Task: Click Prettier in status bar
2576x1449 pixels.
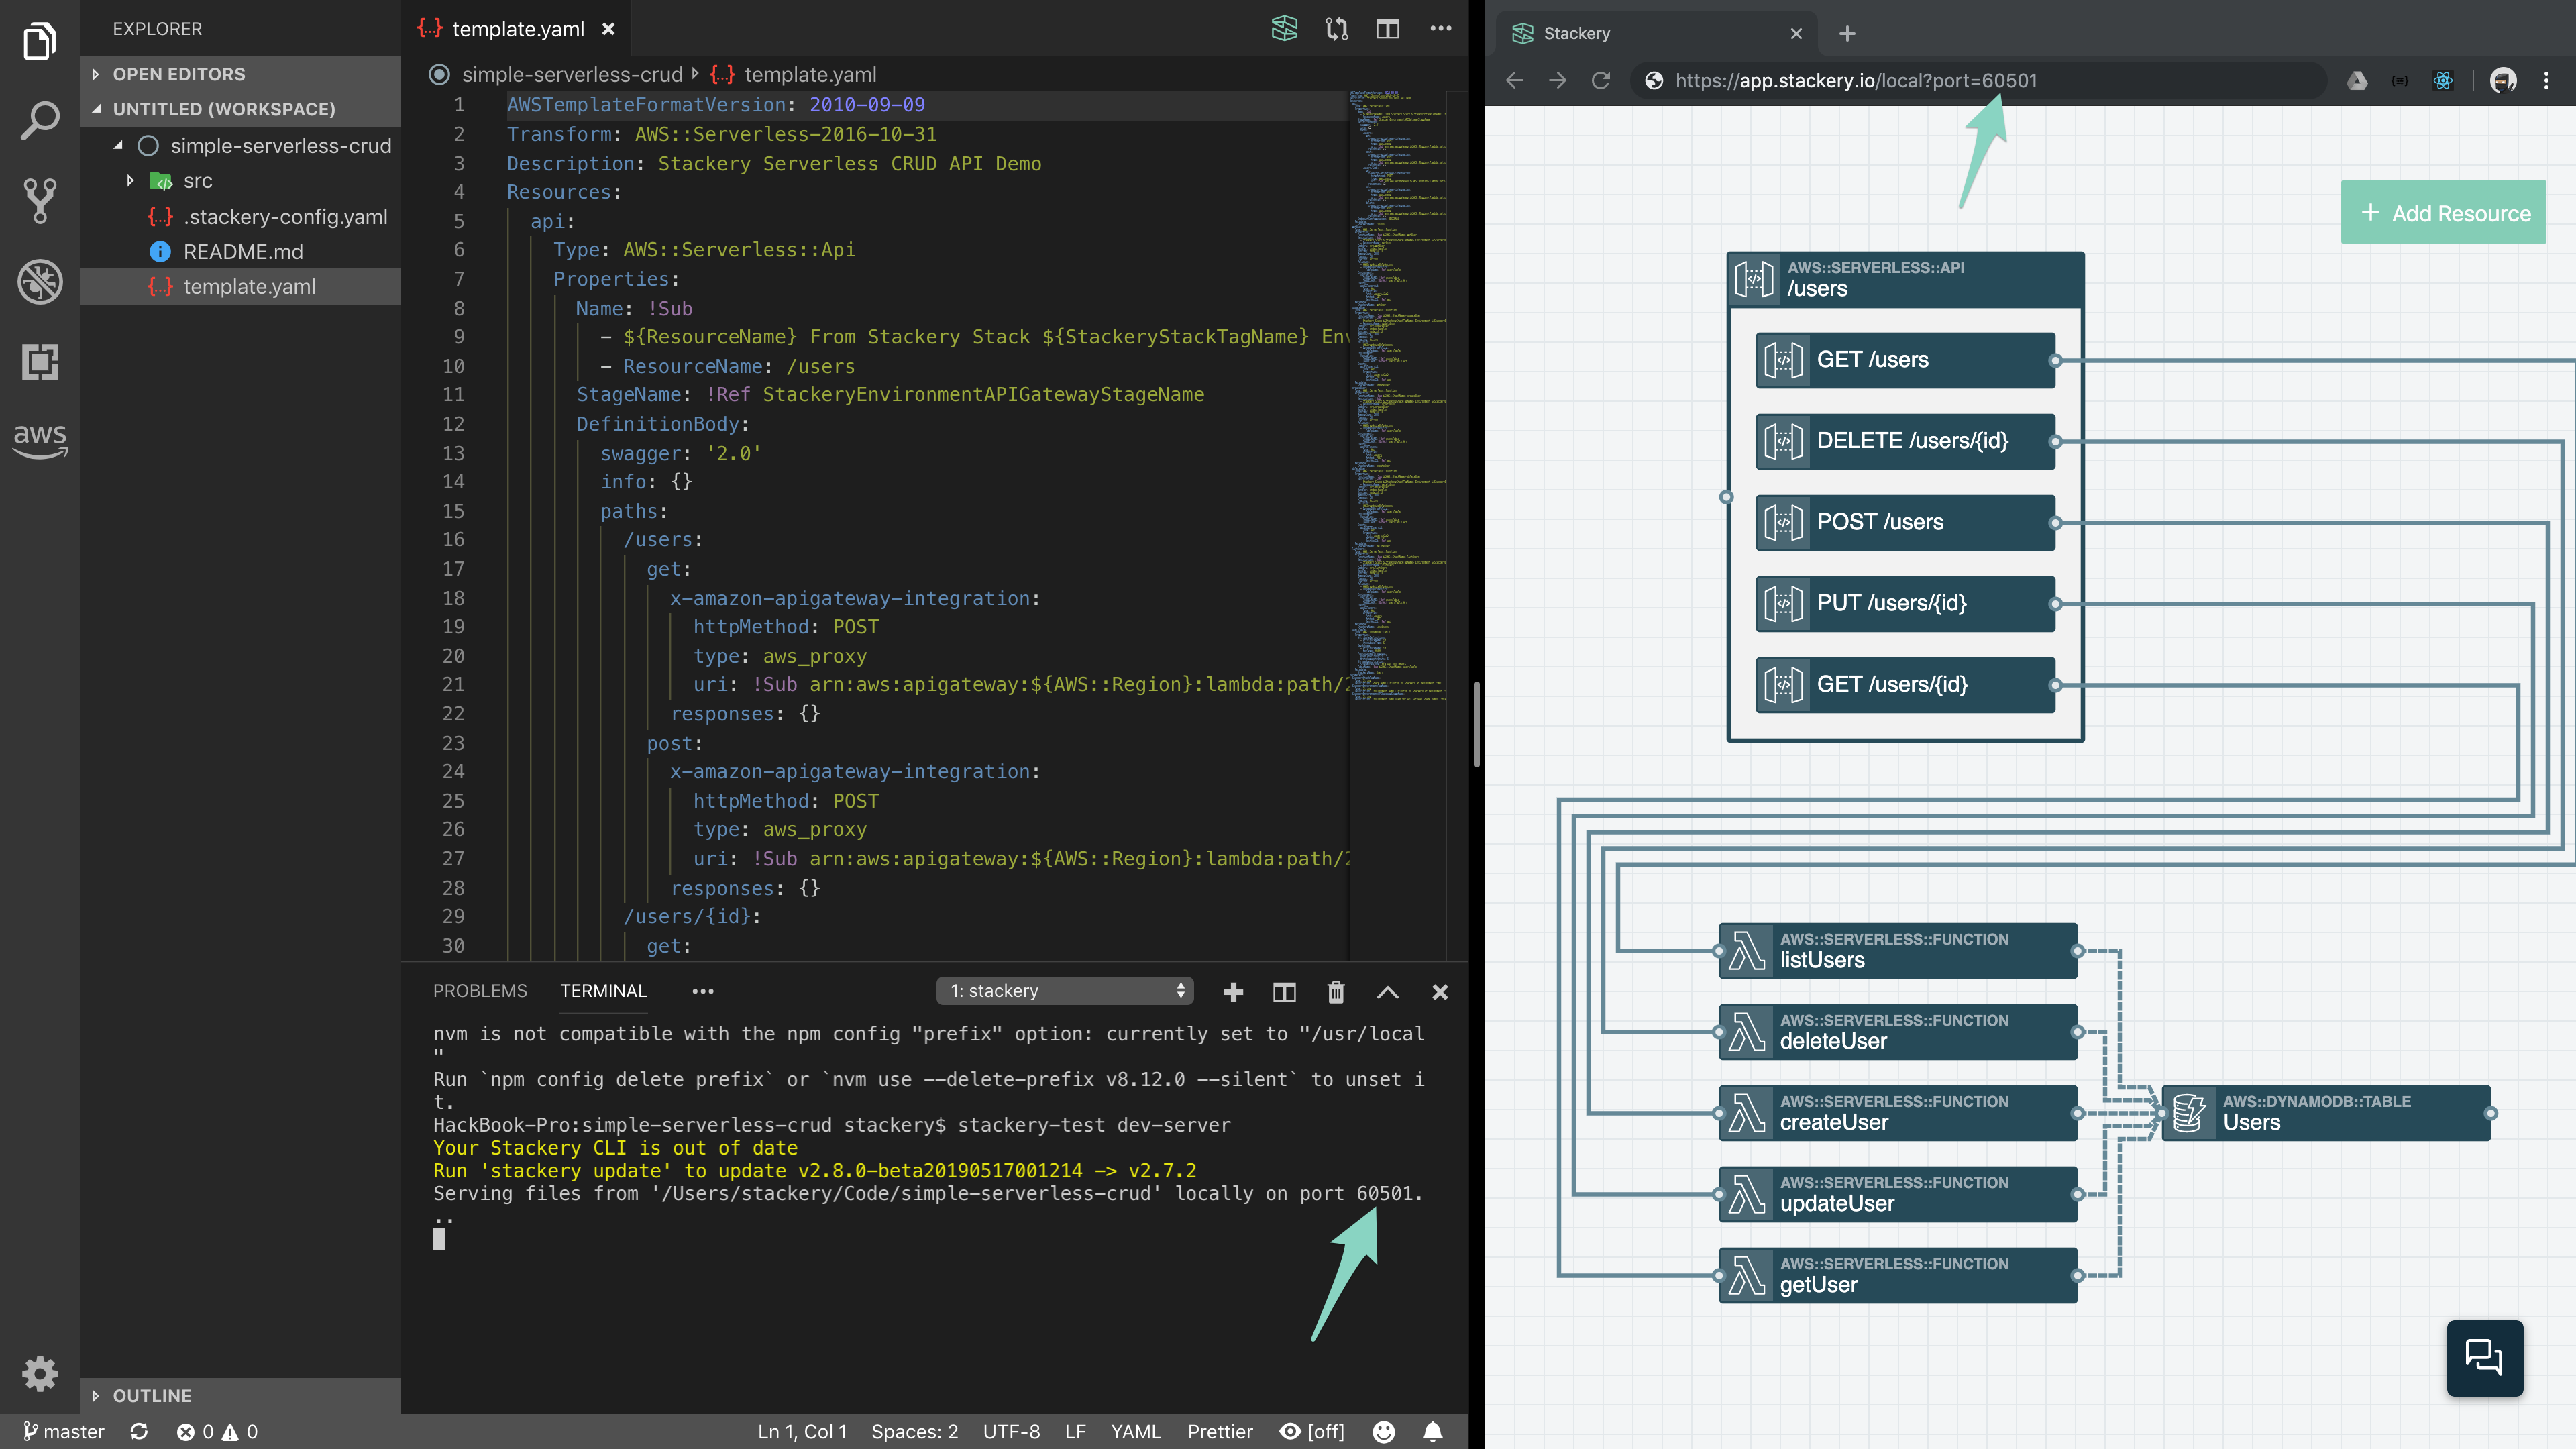Action: click(1220, 1431)
